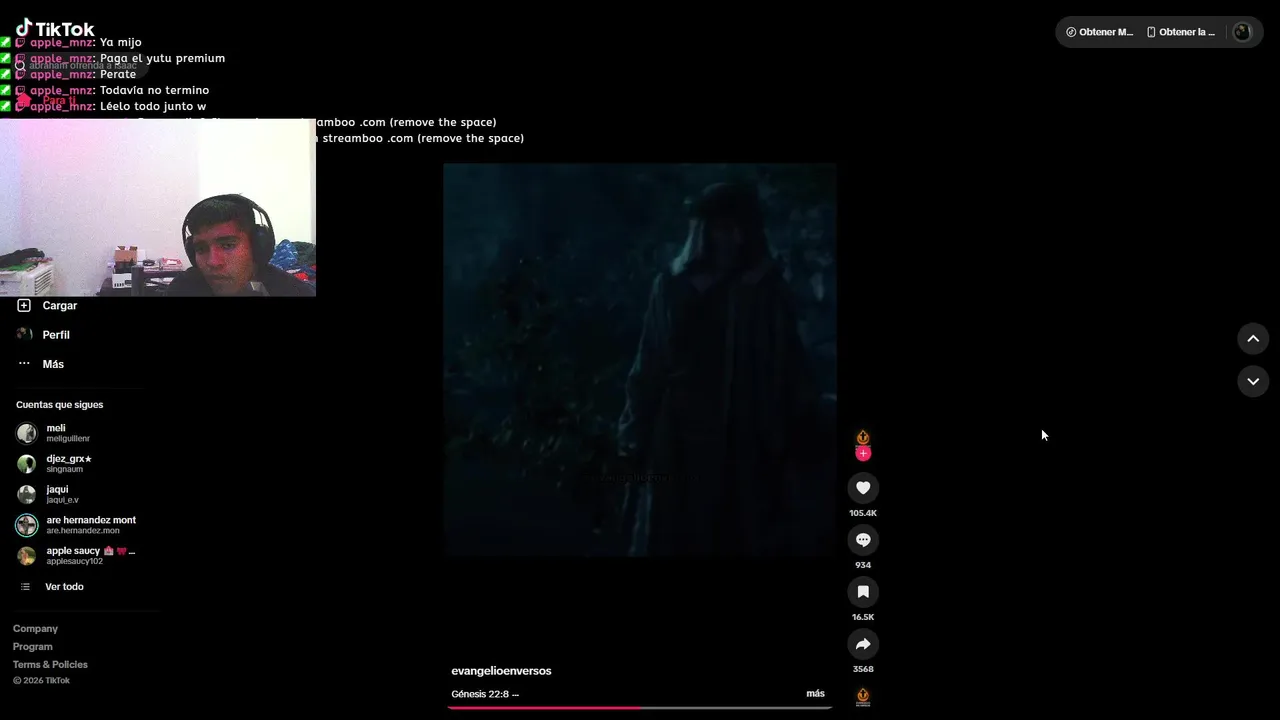1280x720 pixels.
Task: Click are.hernandez.mon username text
Action: pos(83,531)
